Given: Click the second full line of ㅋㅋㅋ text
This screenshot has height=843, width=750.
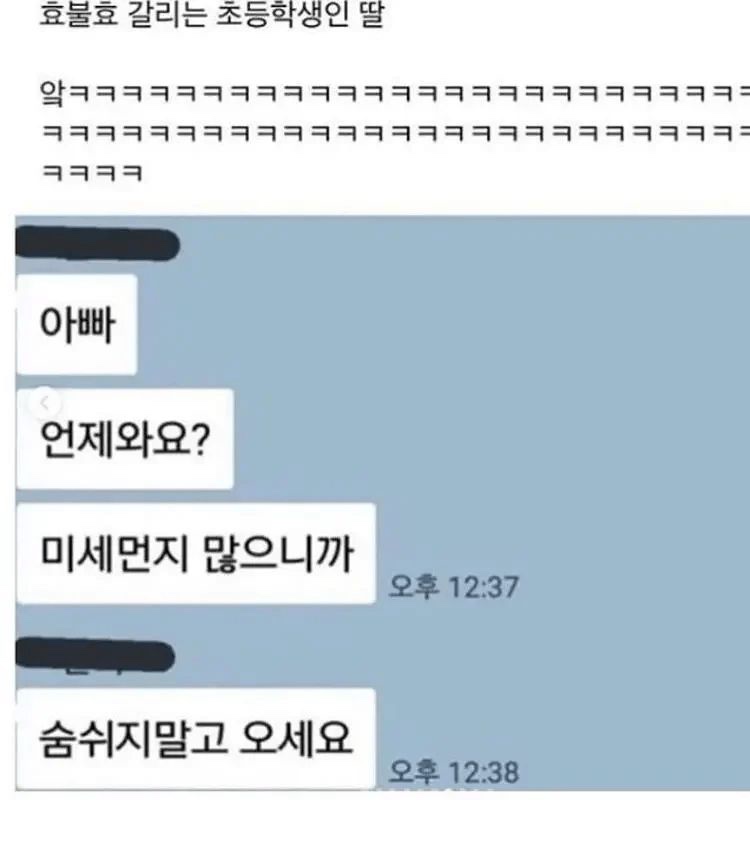Looking at the screenshot, I should pyautogui.click(x=395, y=133).
